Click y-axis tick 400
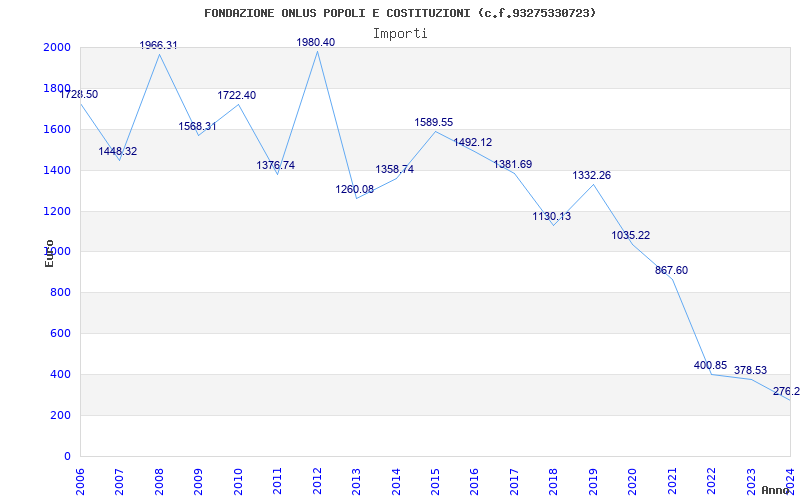The height and width of the screenshot is (500, 800). [x=61, y=374]
